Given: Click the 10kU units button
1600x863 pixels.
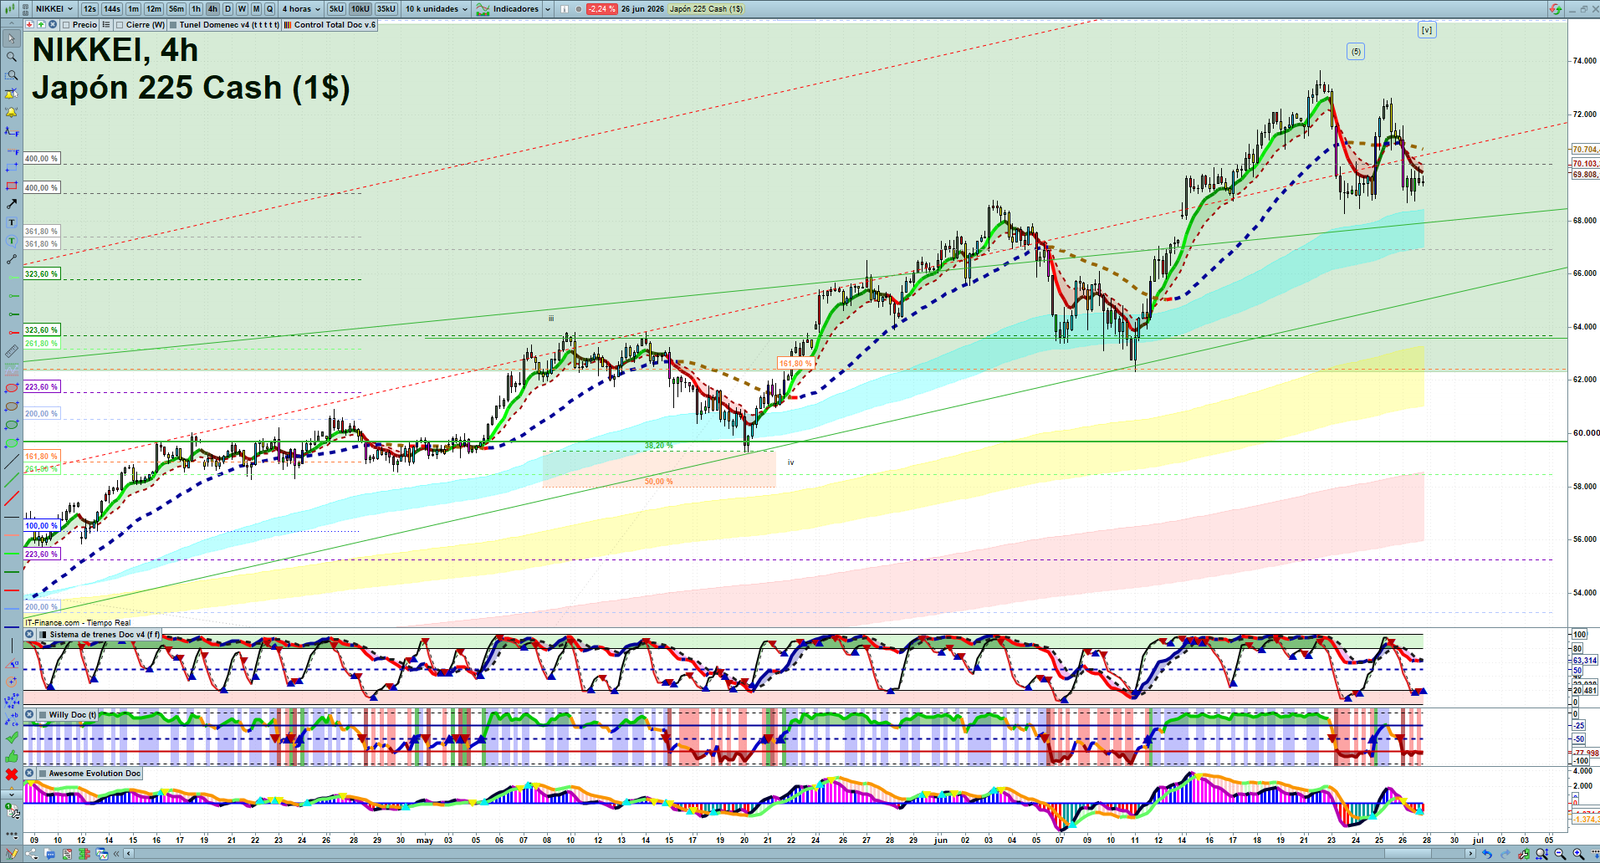Looking at the screenshot, I should pos(360,9).
